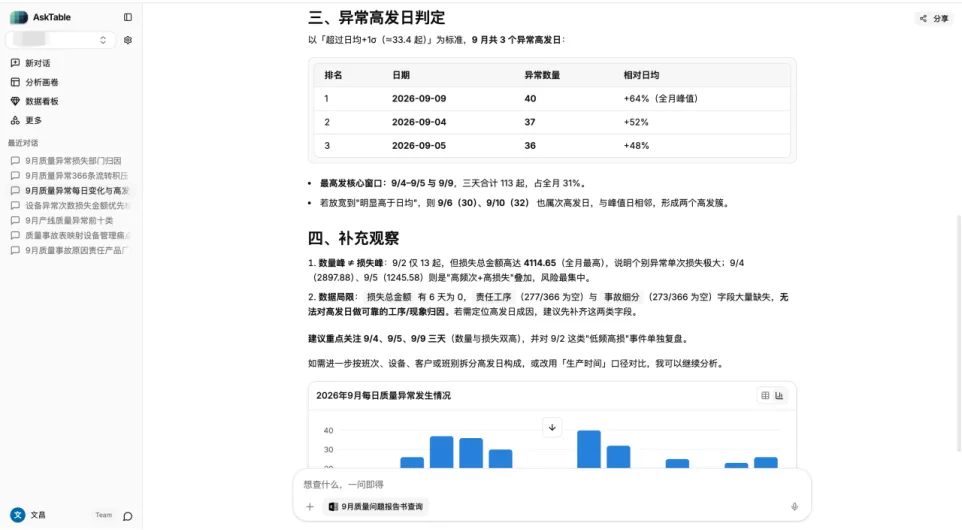Click the 新对话 chat icon
The width and height of the screenshot is (962, 530).
tap(15, 63)
